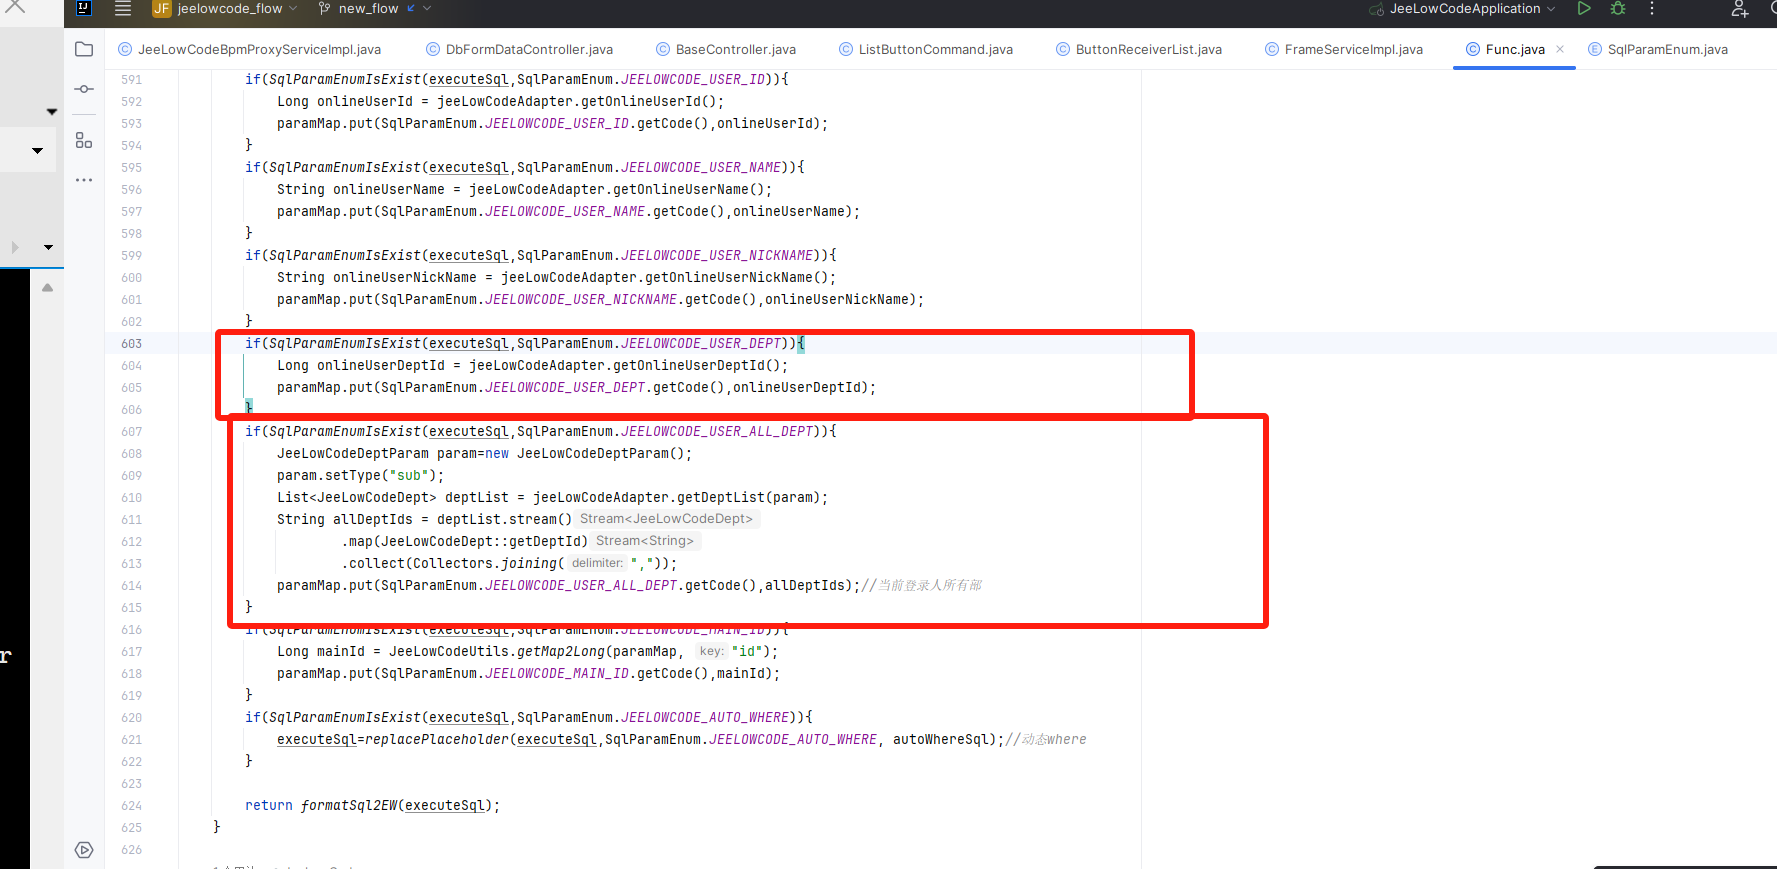The height and width of the screenshot is (869, 1777).
Task: Click replacePlaceholder on line 621
Action: (x=437, y=739)
